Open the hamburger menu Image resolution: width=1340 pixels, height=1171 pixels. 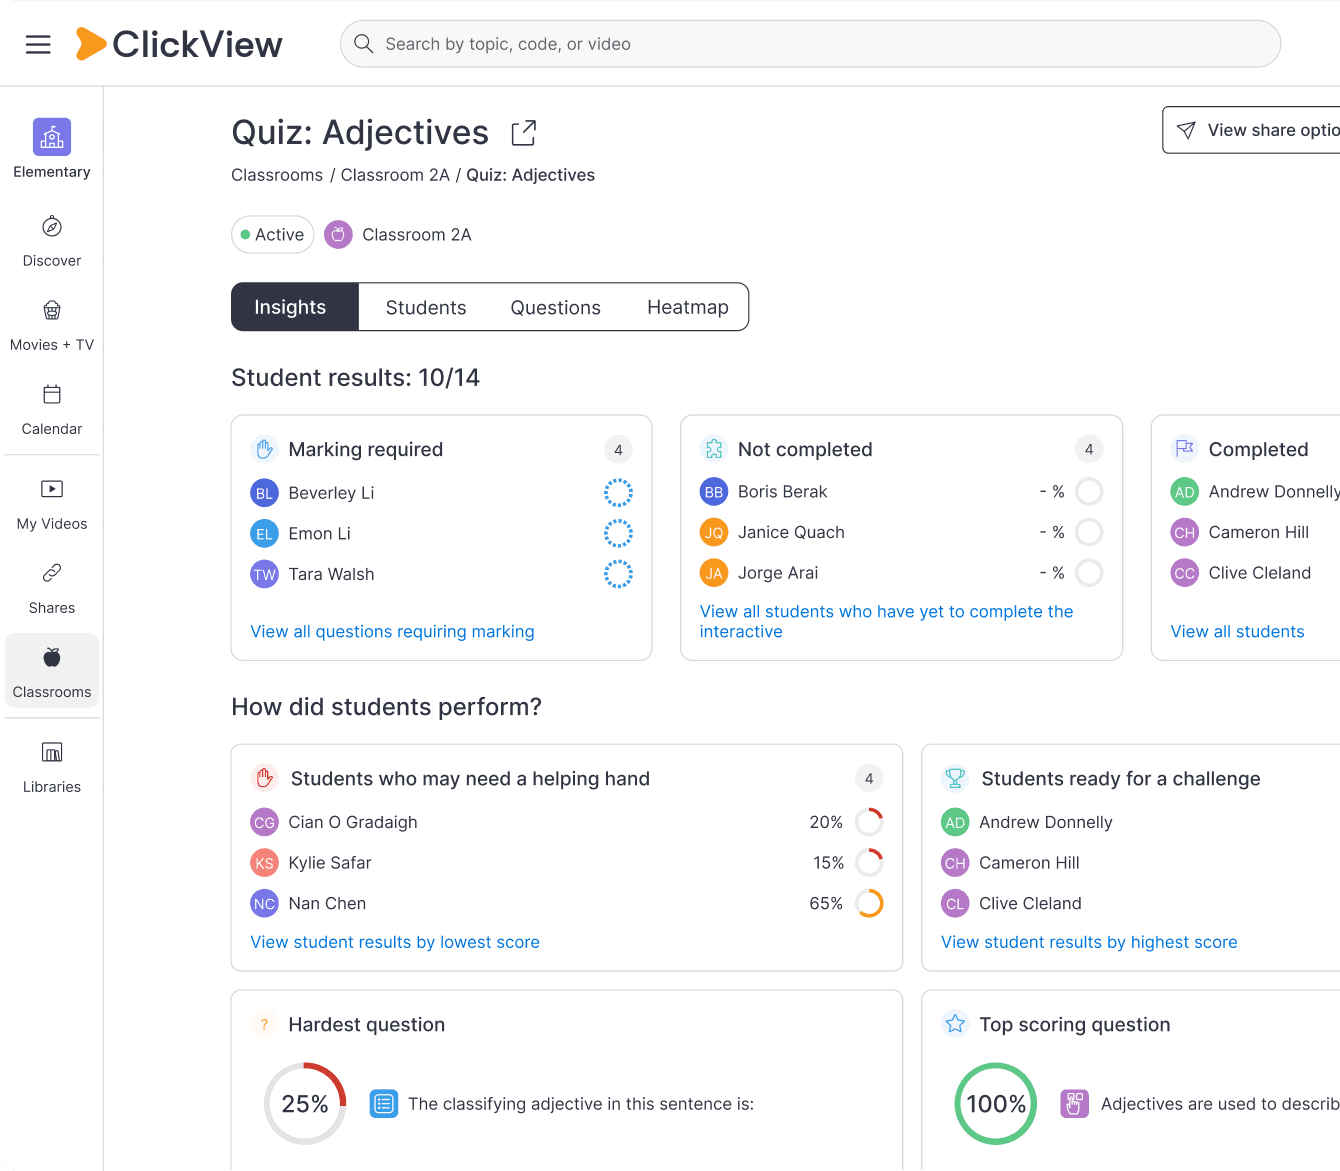pyautogui.click(x=38, y=44)
